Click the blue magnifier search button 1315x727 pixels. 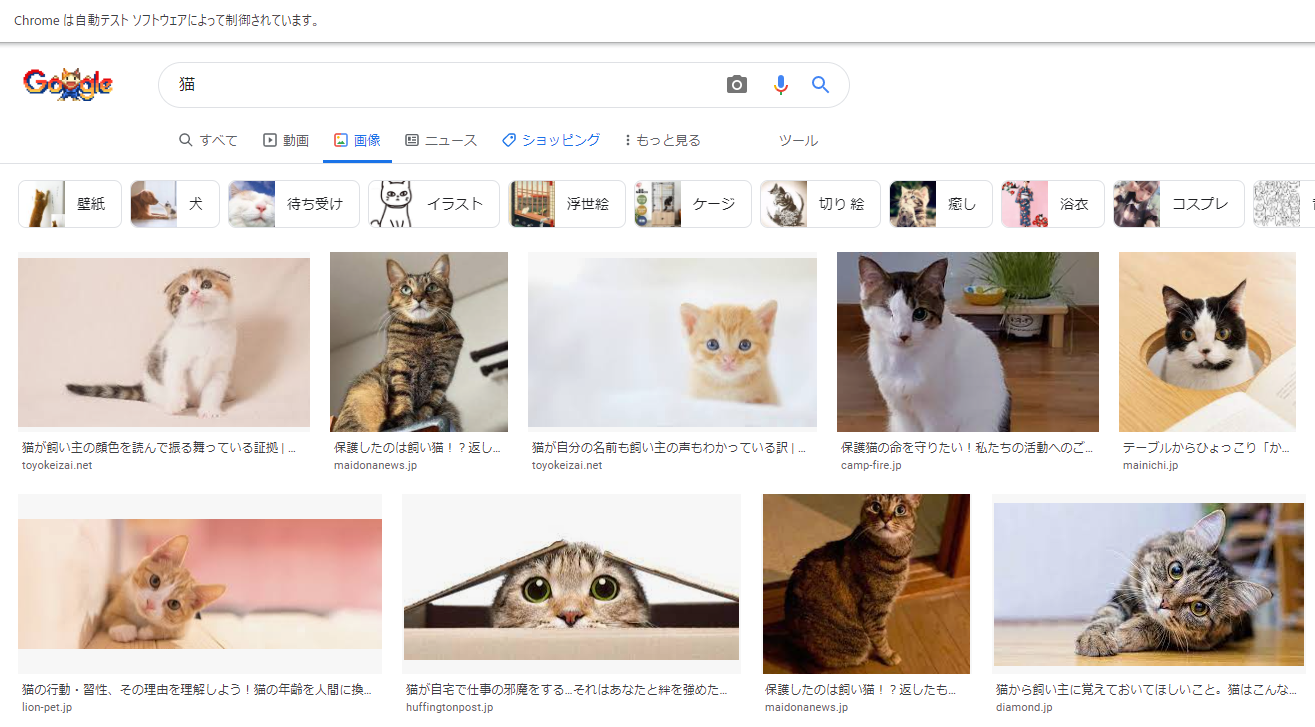coord(821,85)
